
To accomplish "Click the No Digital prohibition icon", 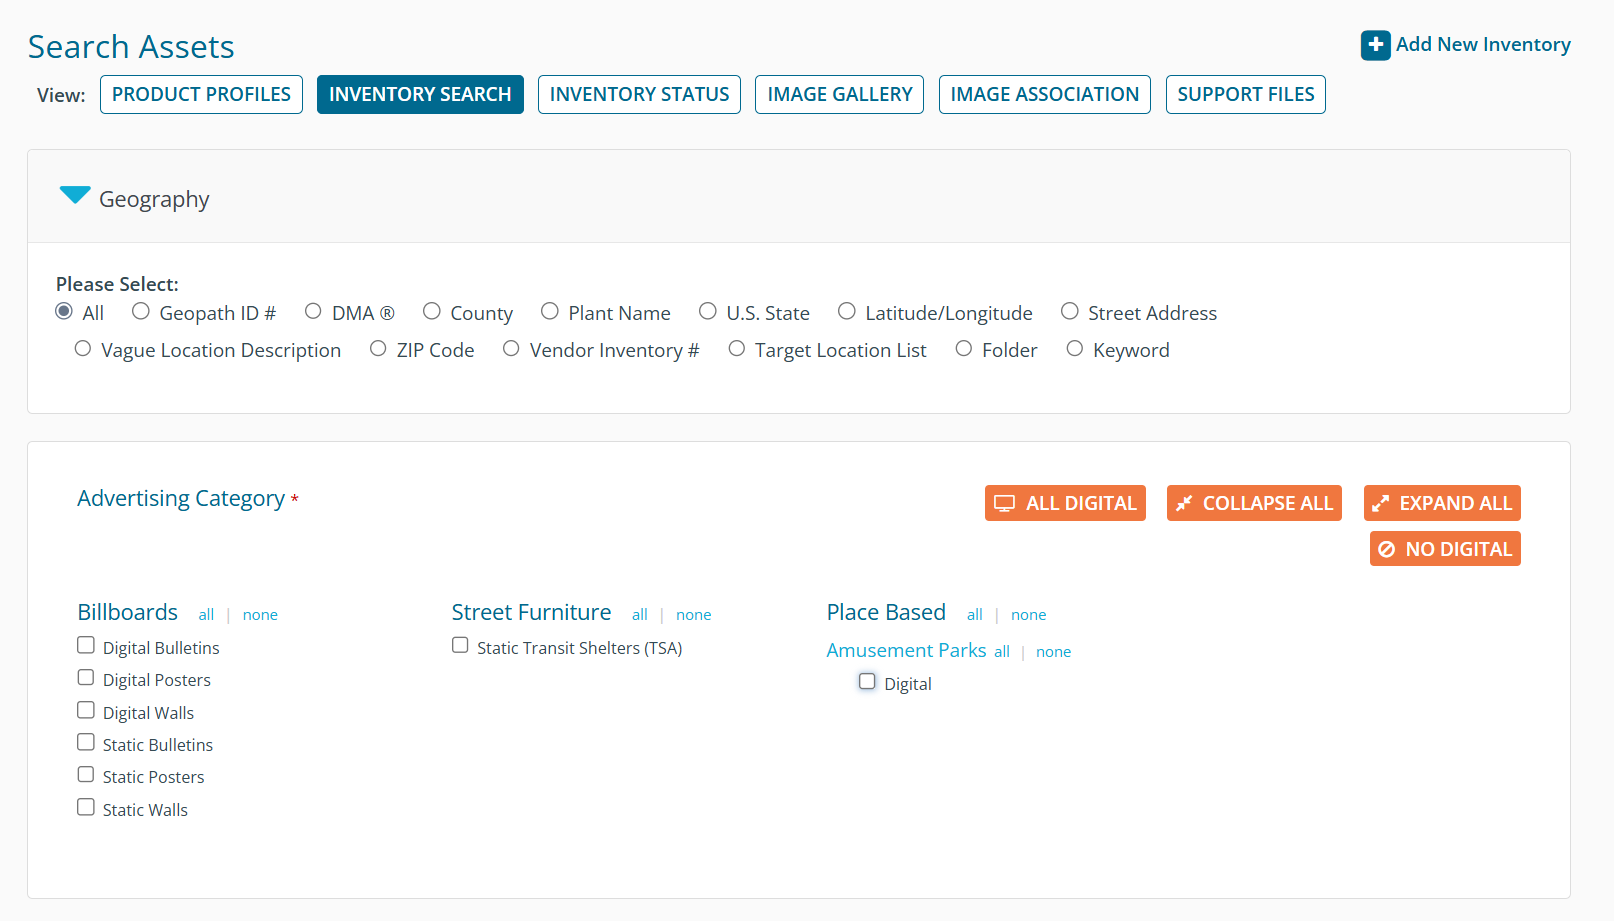I will pyautogui.click(x=1386, y=549).
